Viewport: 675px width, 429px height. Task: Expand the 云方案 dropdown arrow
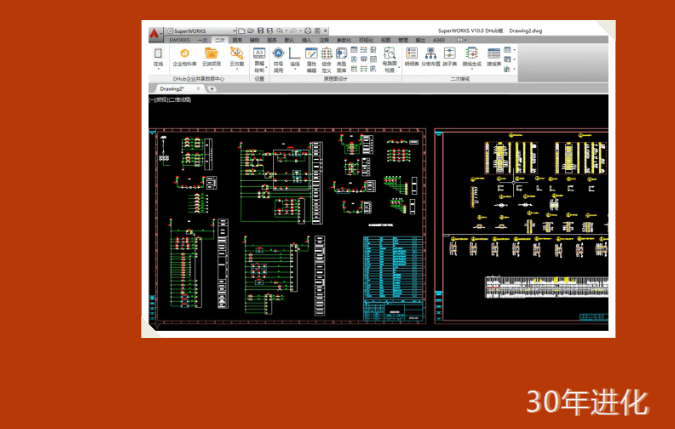point(237,69)
